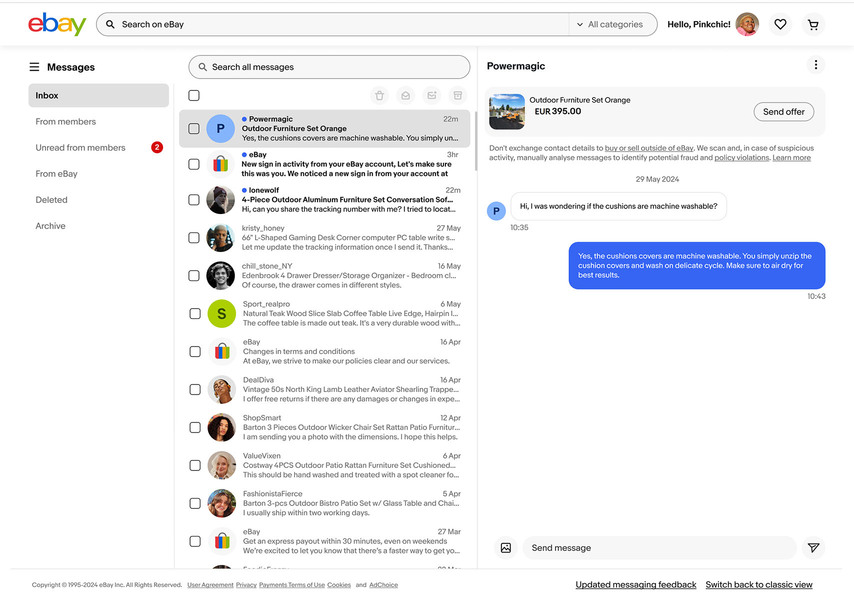Screen dimensions: 854x600
Task: Tick the checkbox for Sport_realpro message
Action: click(x=195, y=314)
